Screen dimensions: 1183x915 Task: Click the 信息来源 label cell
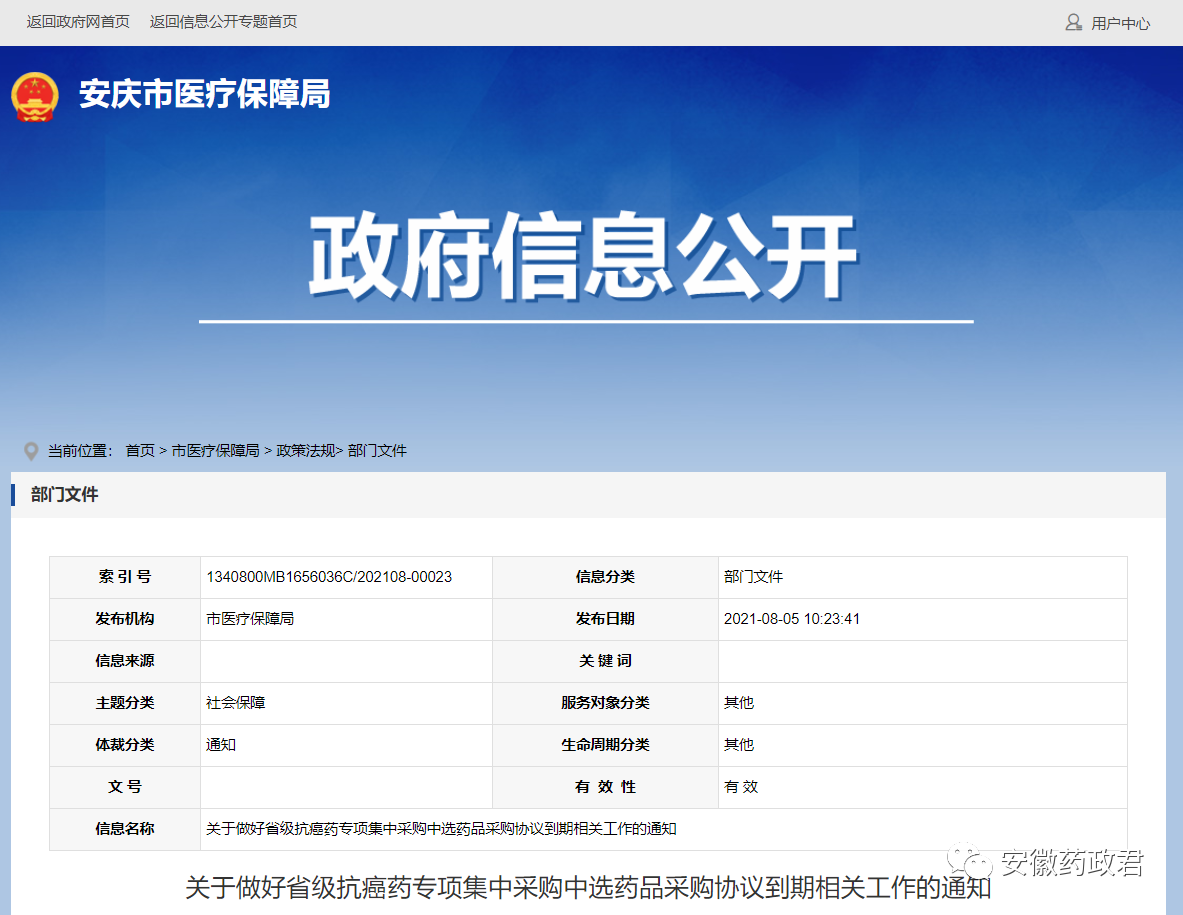coord(125,662)
